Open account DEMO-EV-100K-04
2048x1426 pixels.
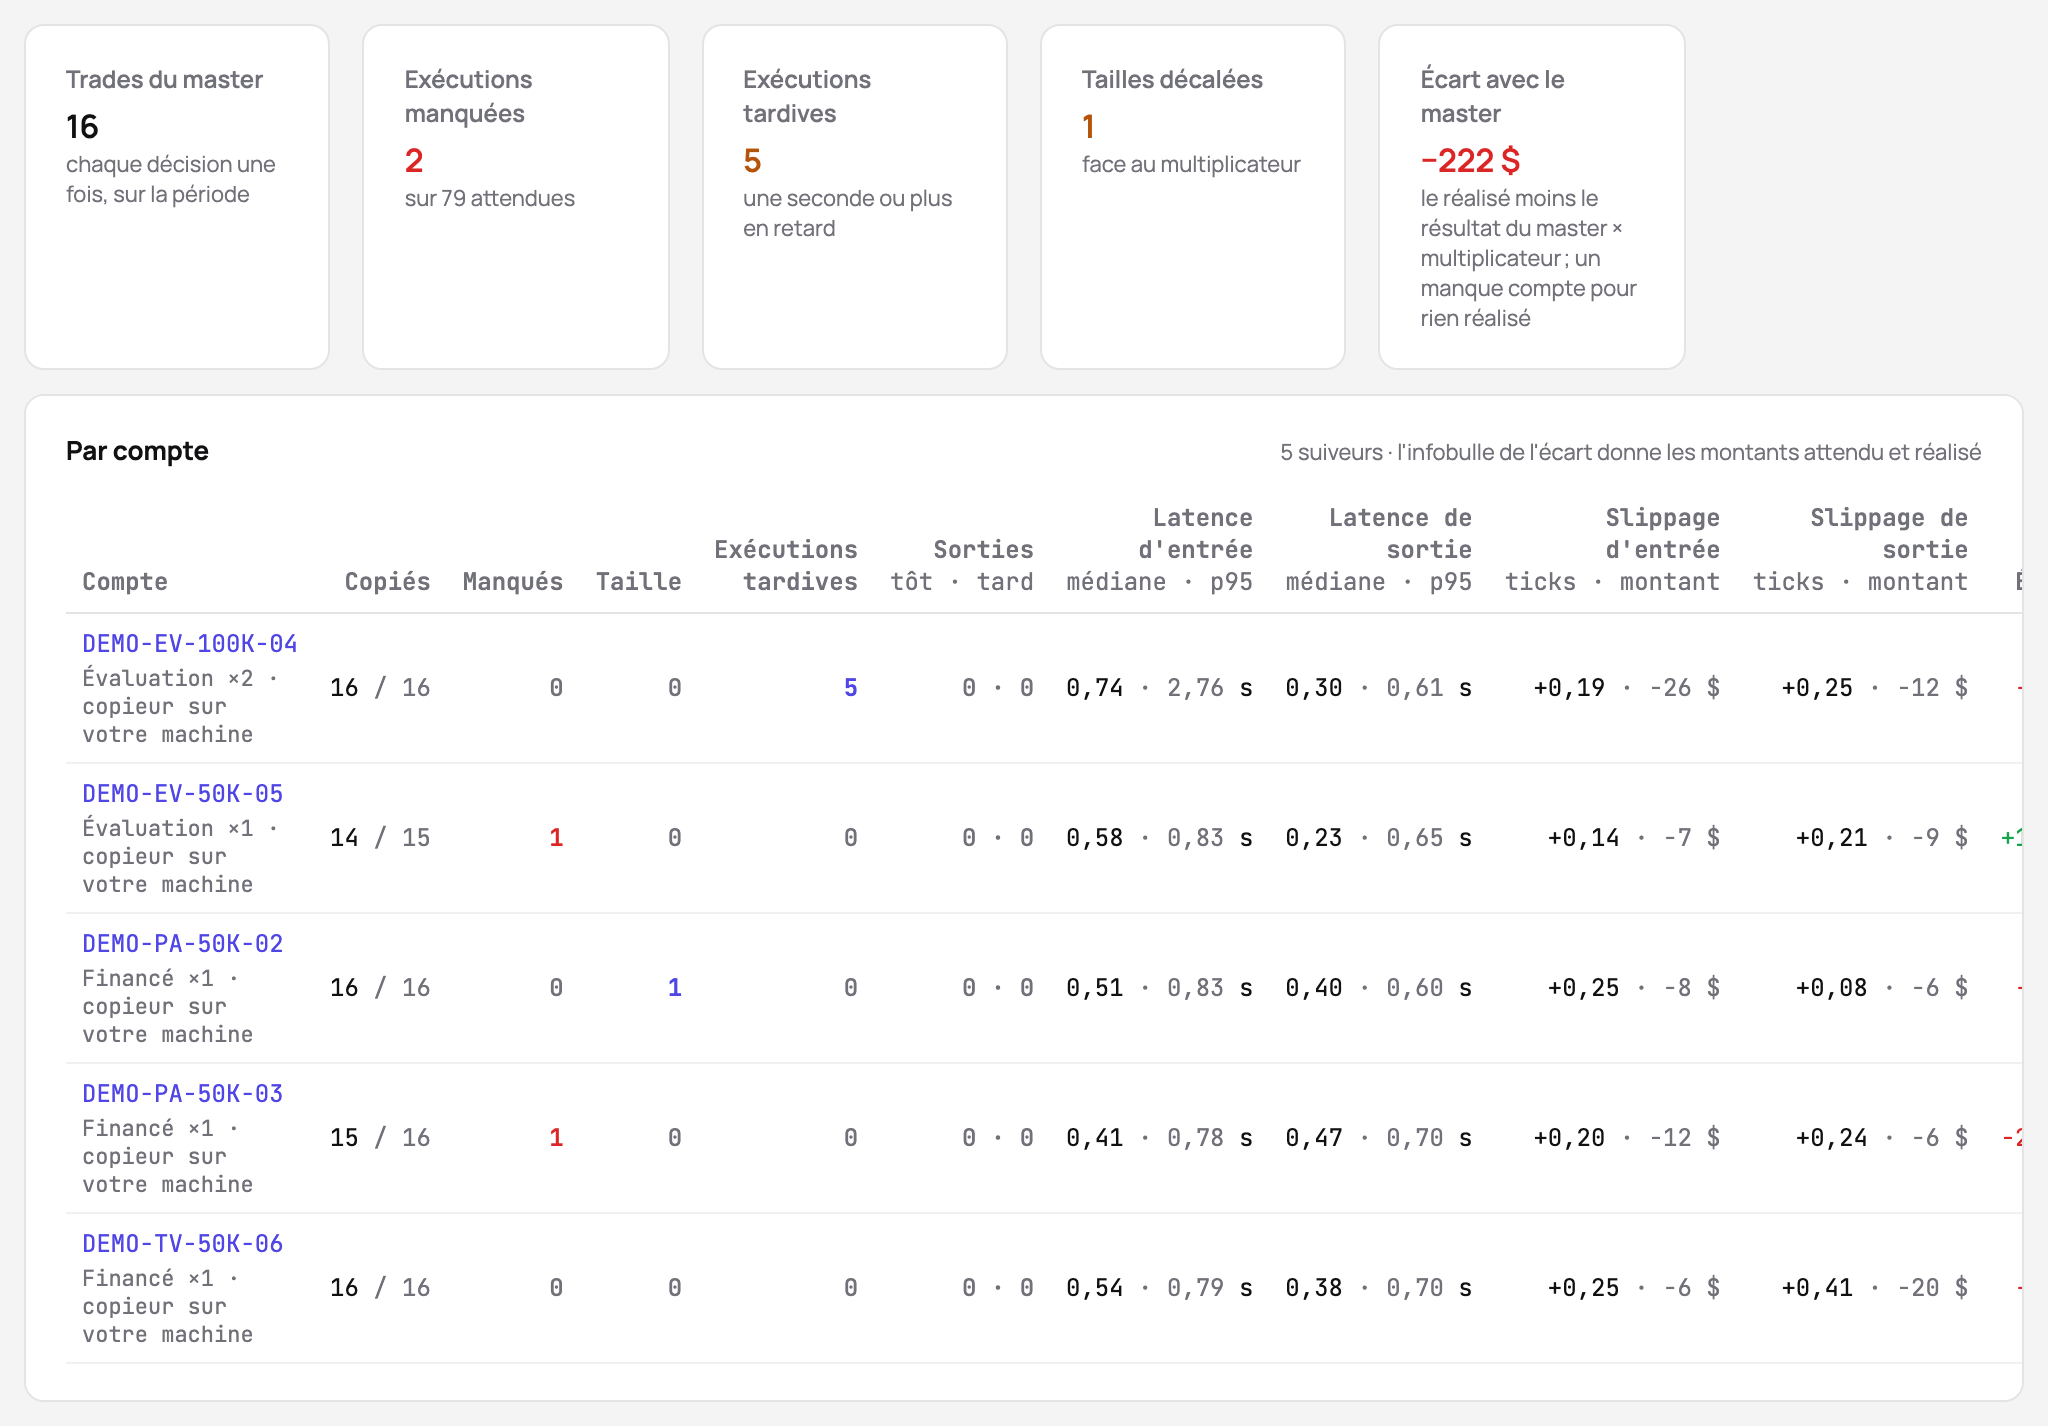190,644
